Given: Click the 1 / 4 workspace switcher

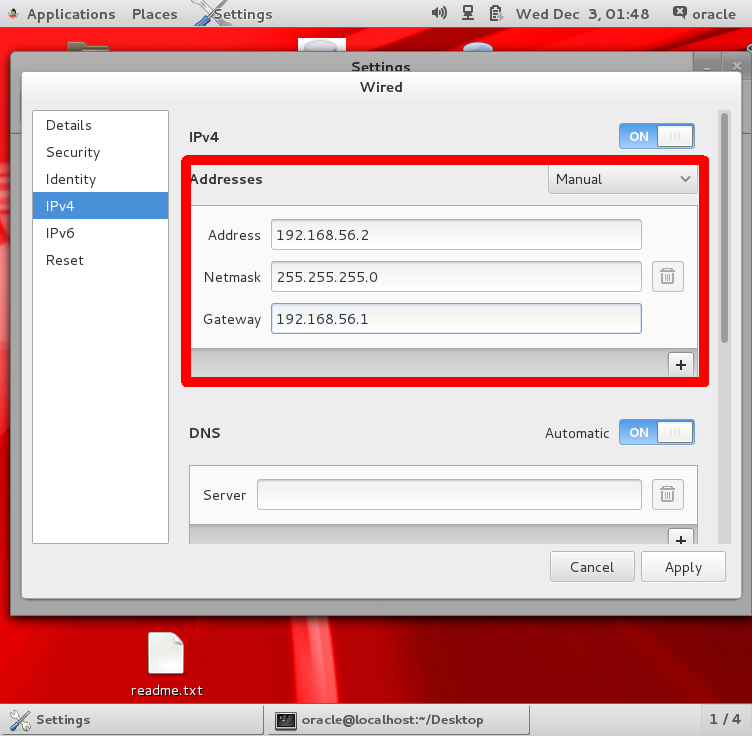Looking at the screenshot, I should 725,719.
